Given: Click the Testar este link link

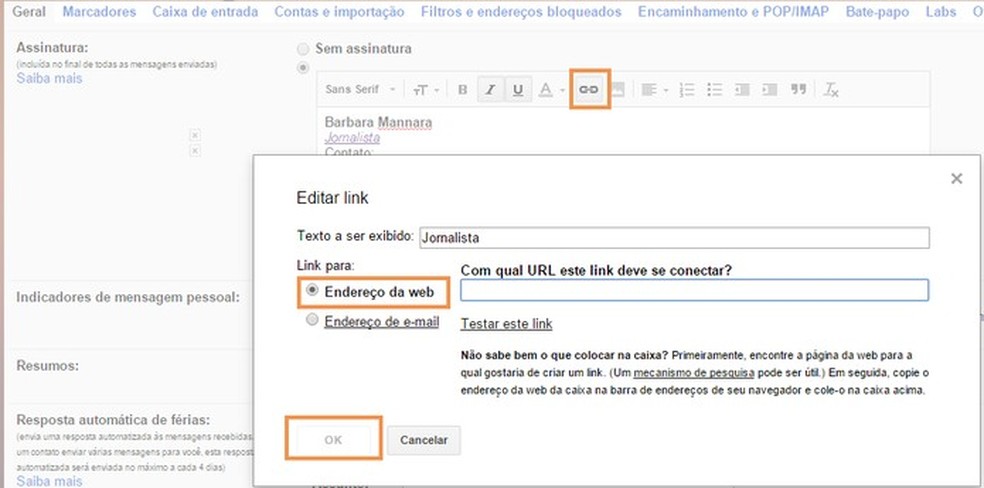Looking at the screenshot, I should (506, 324).
